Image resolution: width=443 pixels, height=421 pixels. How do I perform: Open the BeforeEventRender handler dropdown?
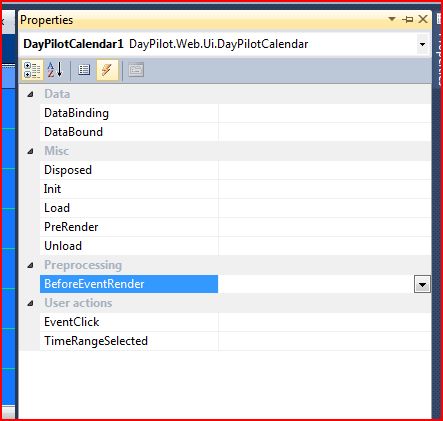click(x=422, y=284)
